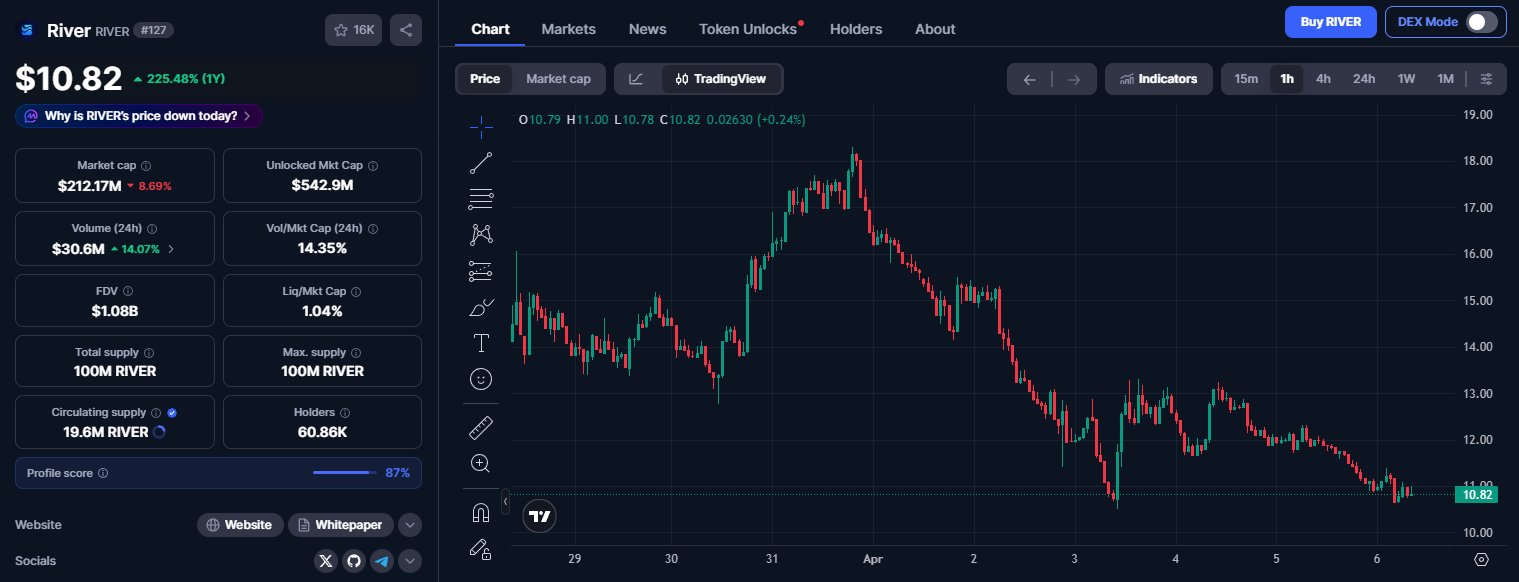This screenshot has width=1519, height=582.
Task: Select the text annotation tool
Action: (x=481, y=343)
